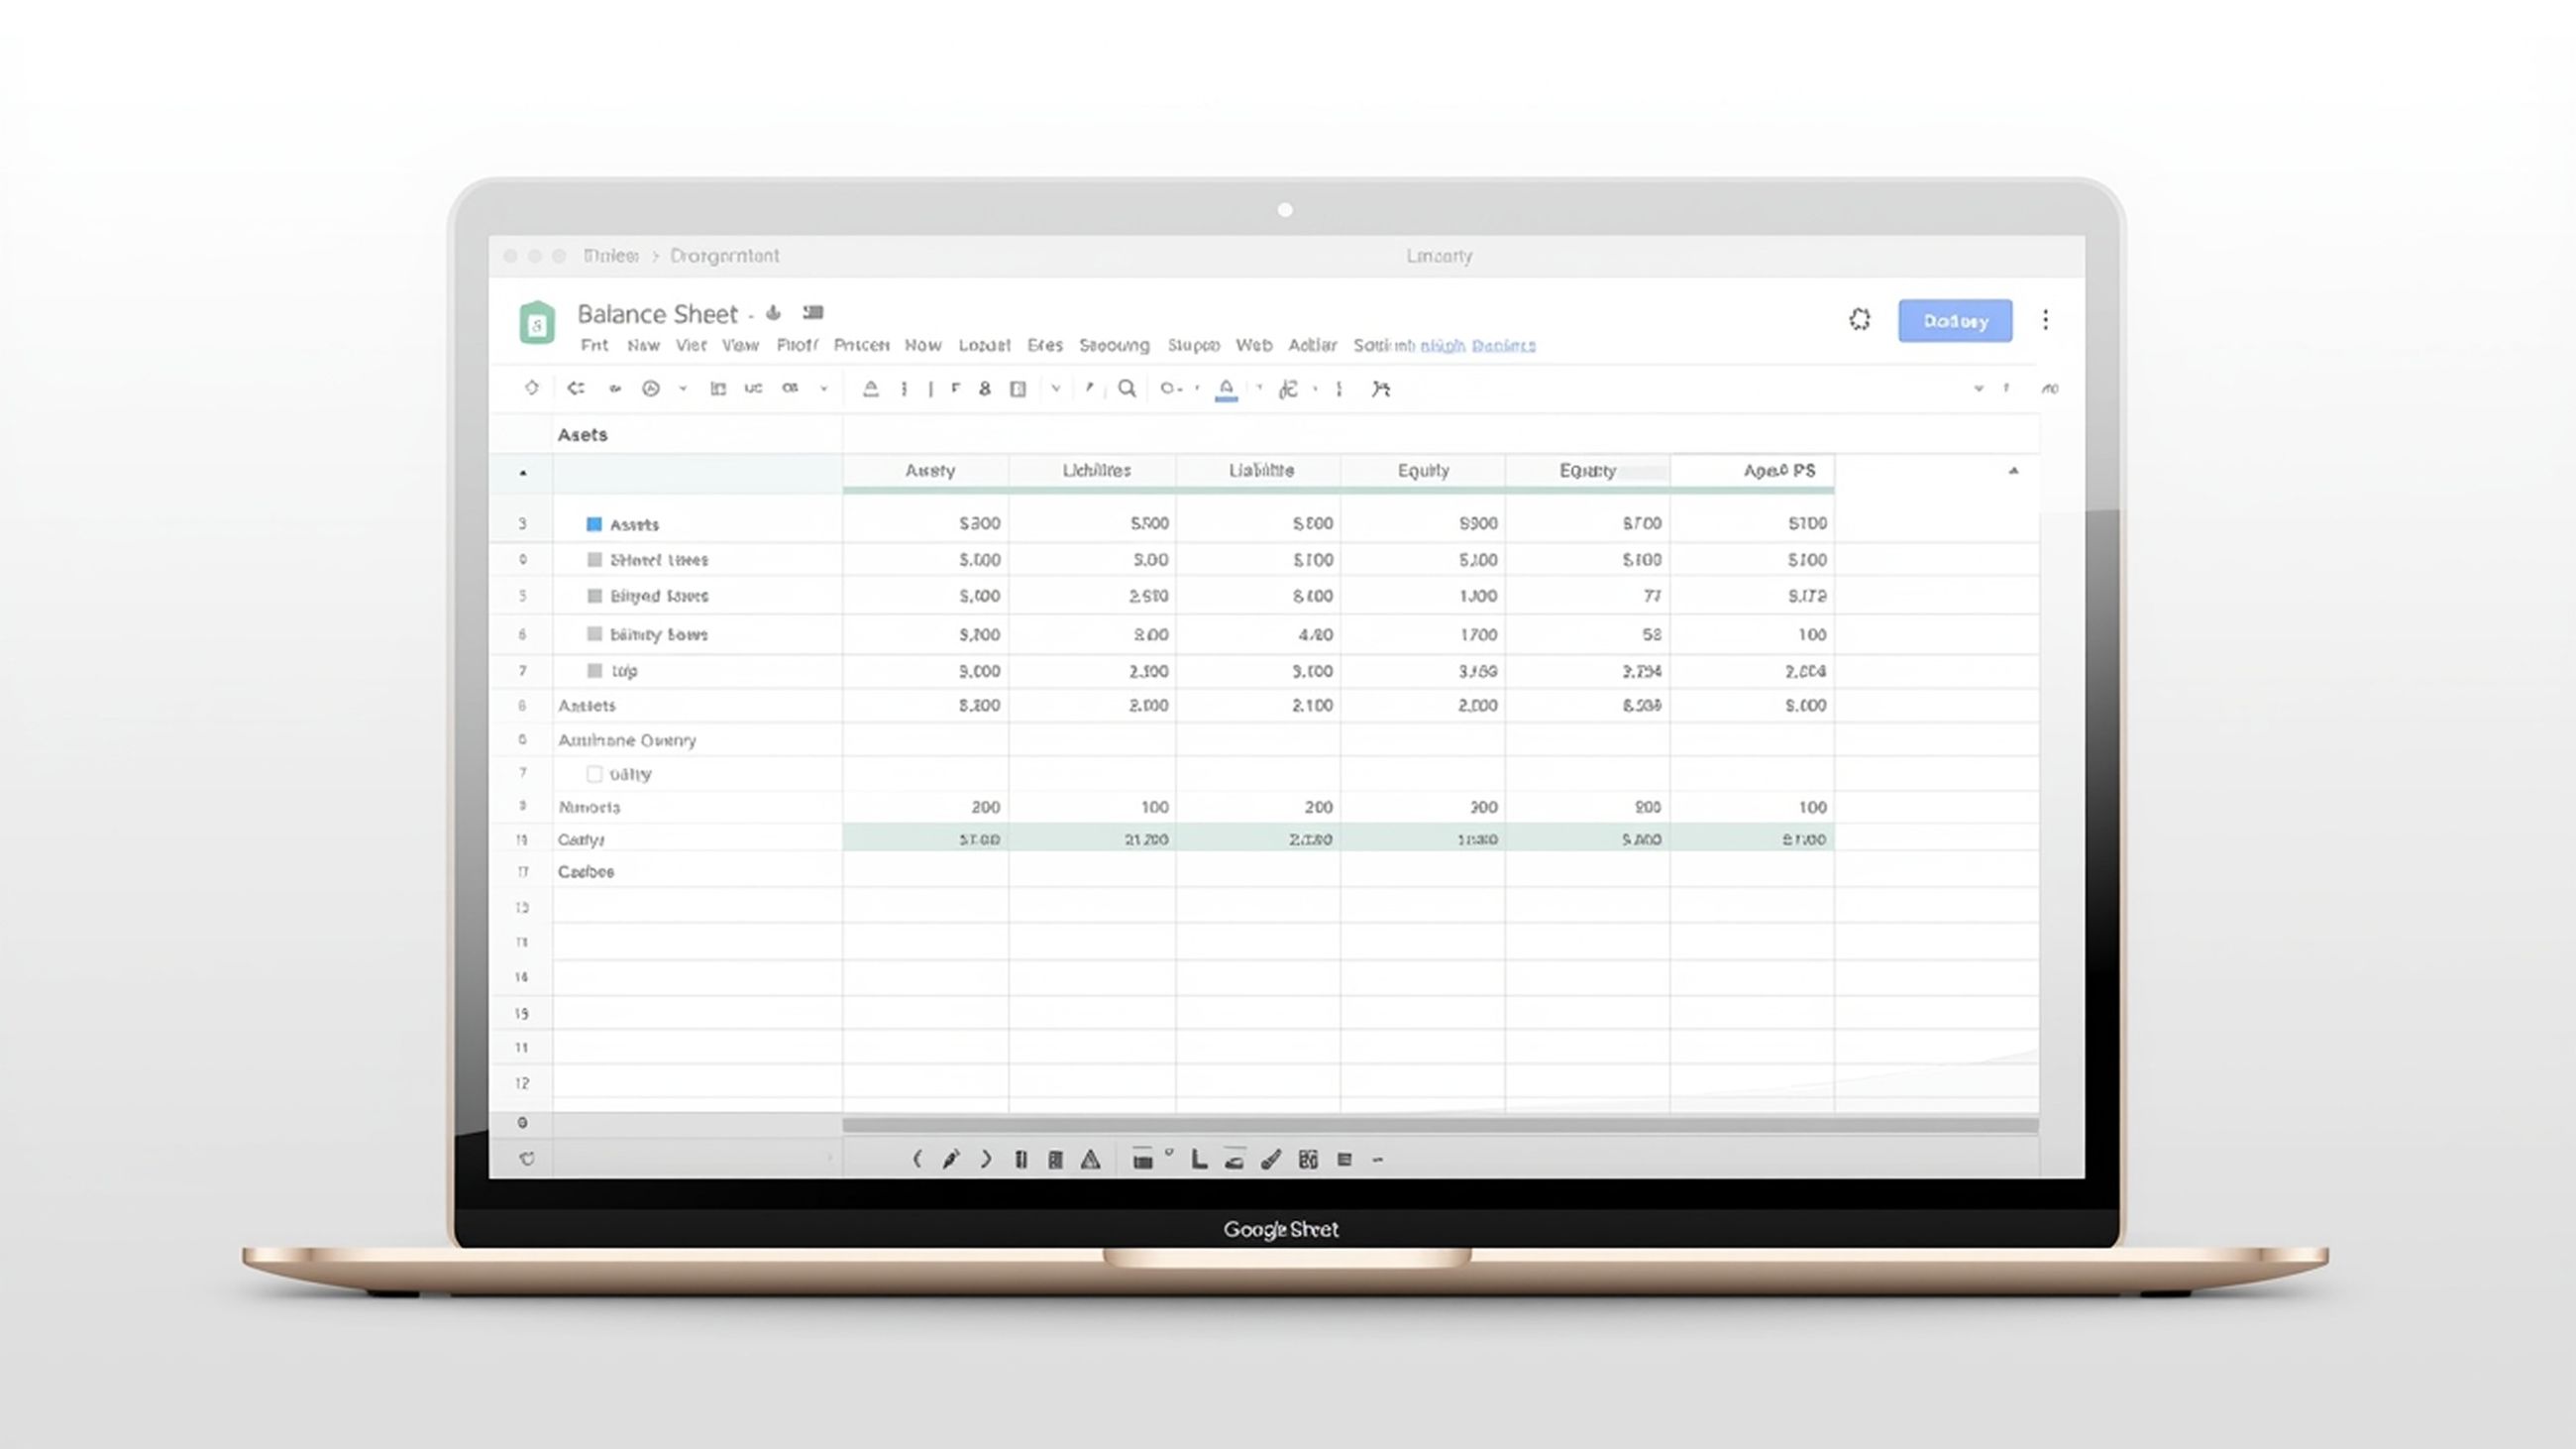Image resolution: width=2576 pixels, height=1449 pixels.
Task: Click the underlined blue link after the menus
Action: click(x=1478, y=346)
